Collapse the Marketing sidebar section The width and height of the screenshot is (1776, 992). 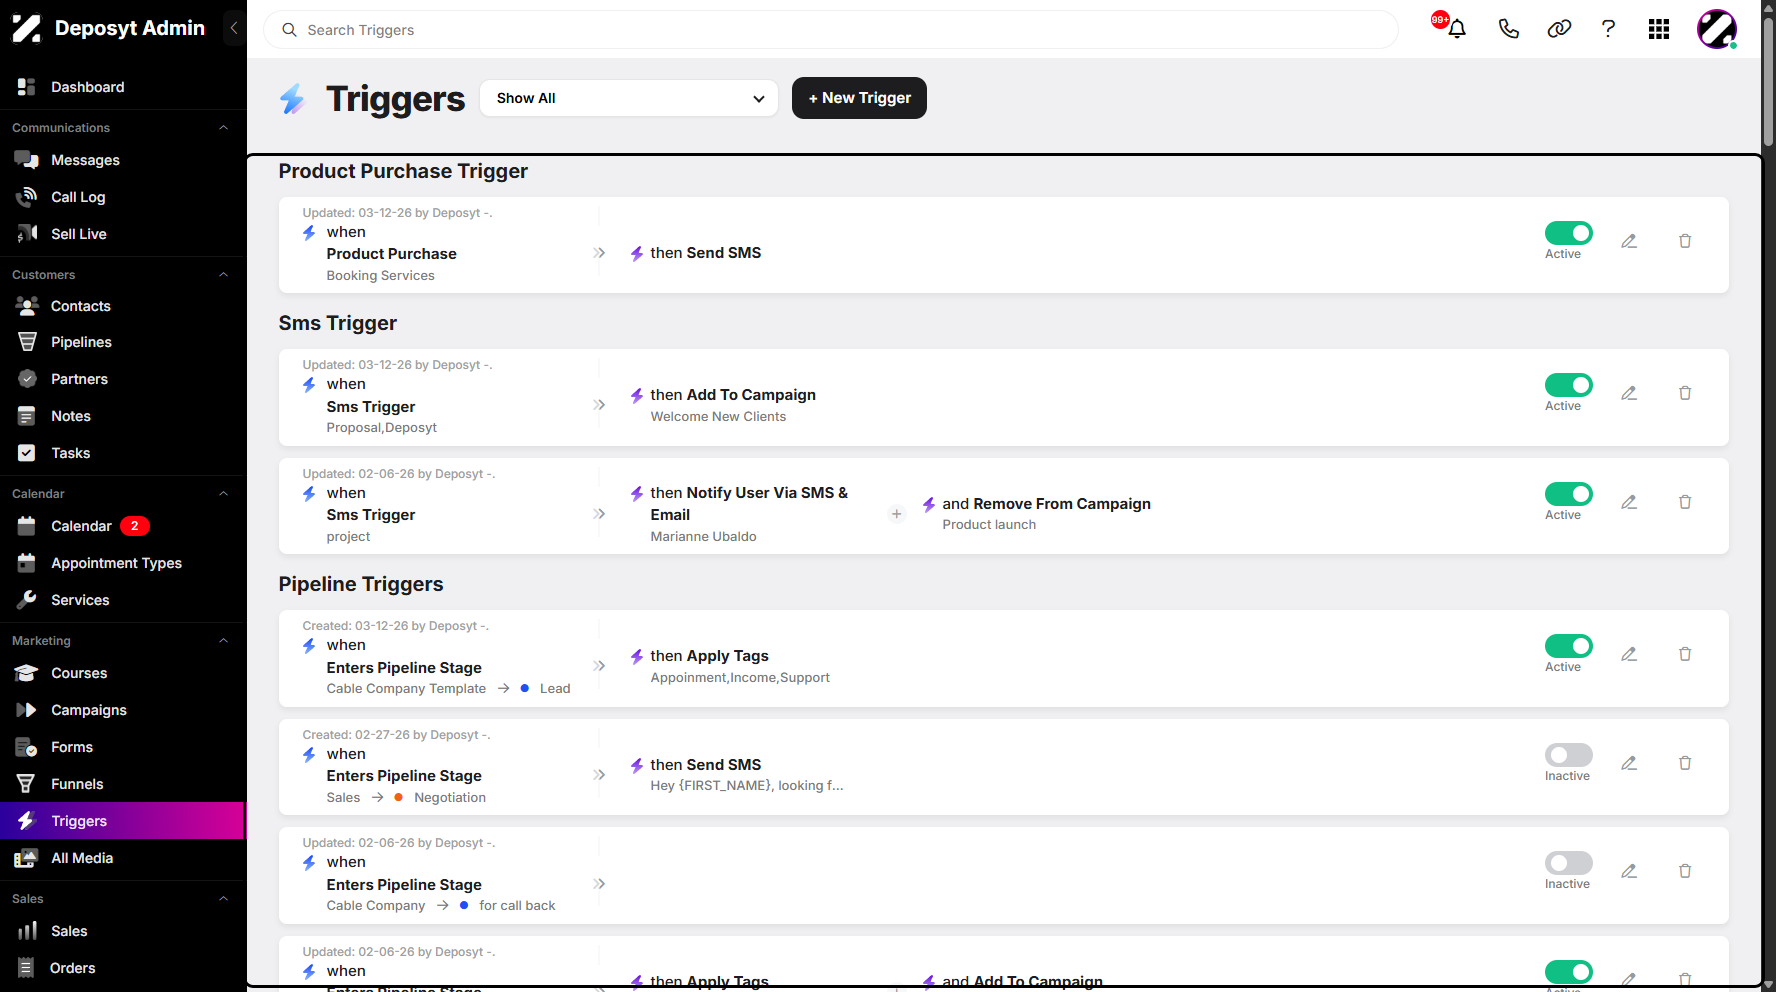click(x=224, y=641)
